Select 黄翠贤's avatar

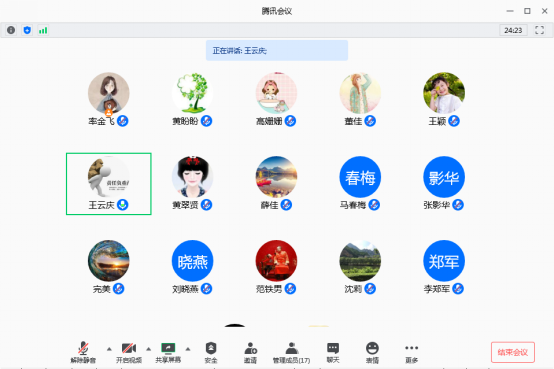coord(193,177)
